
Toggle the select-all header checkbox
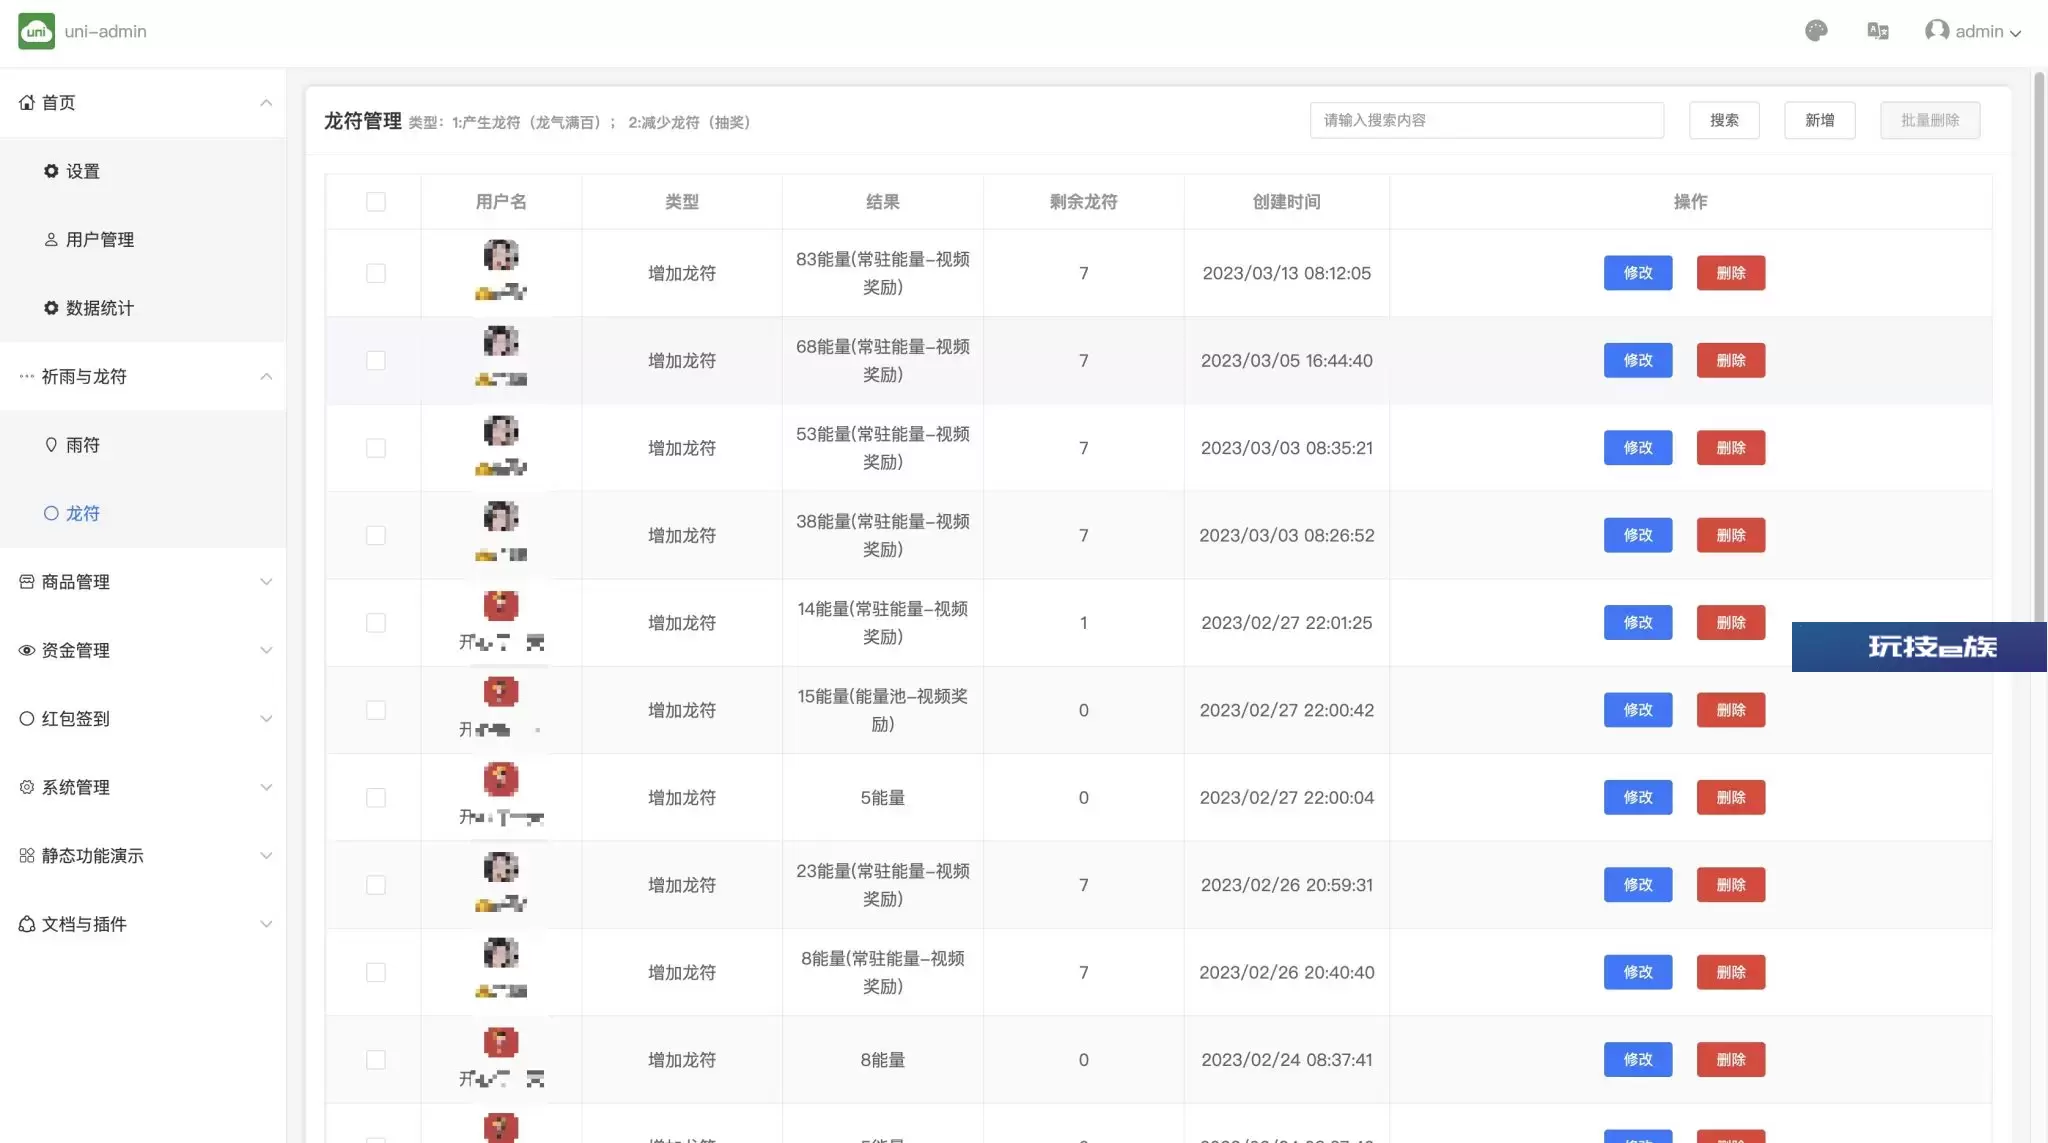tap(376, 202)
